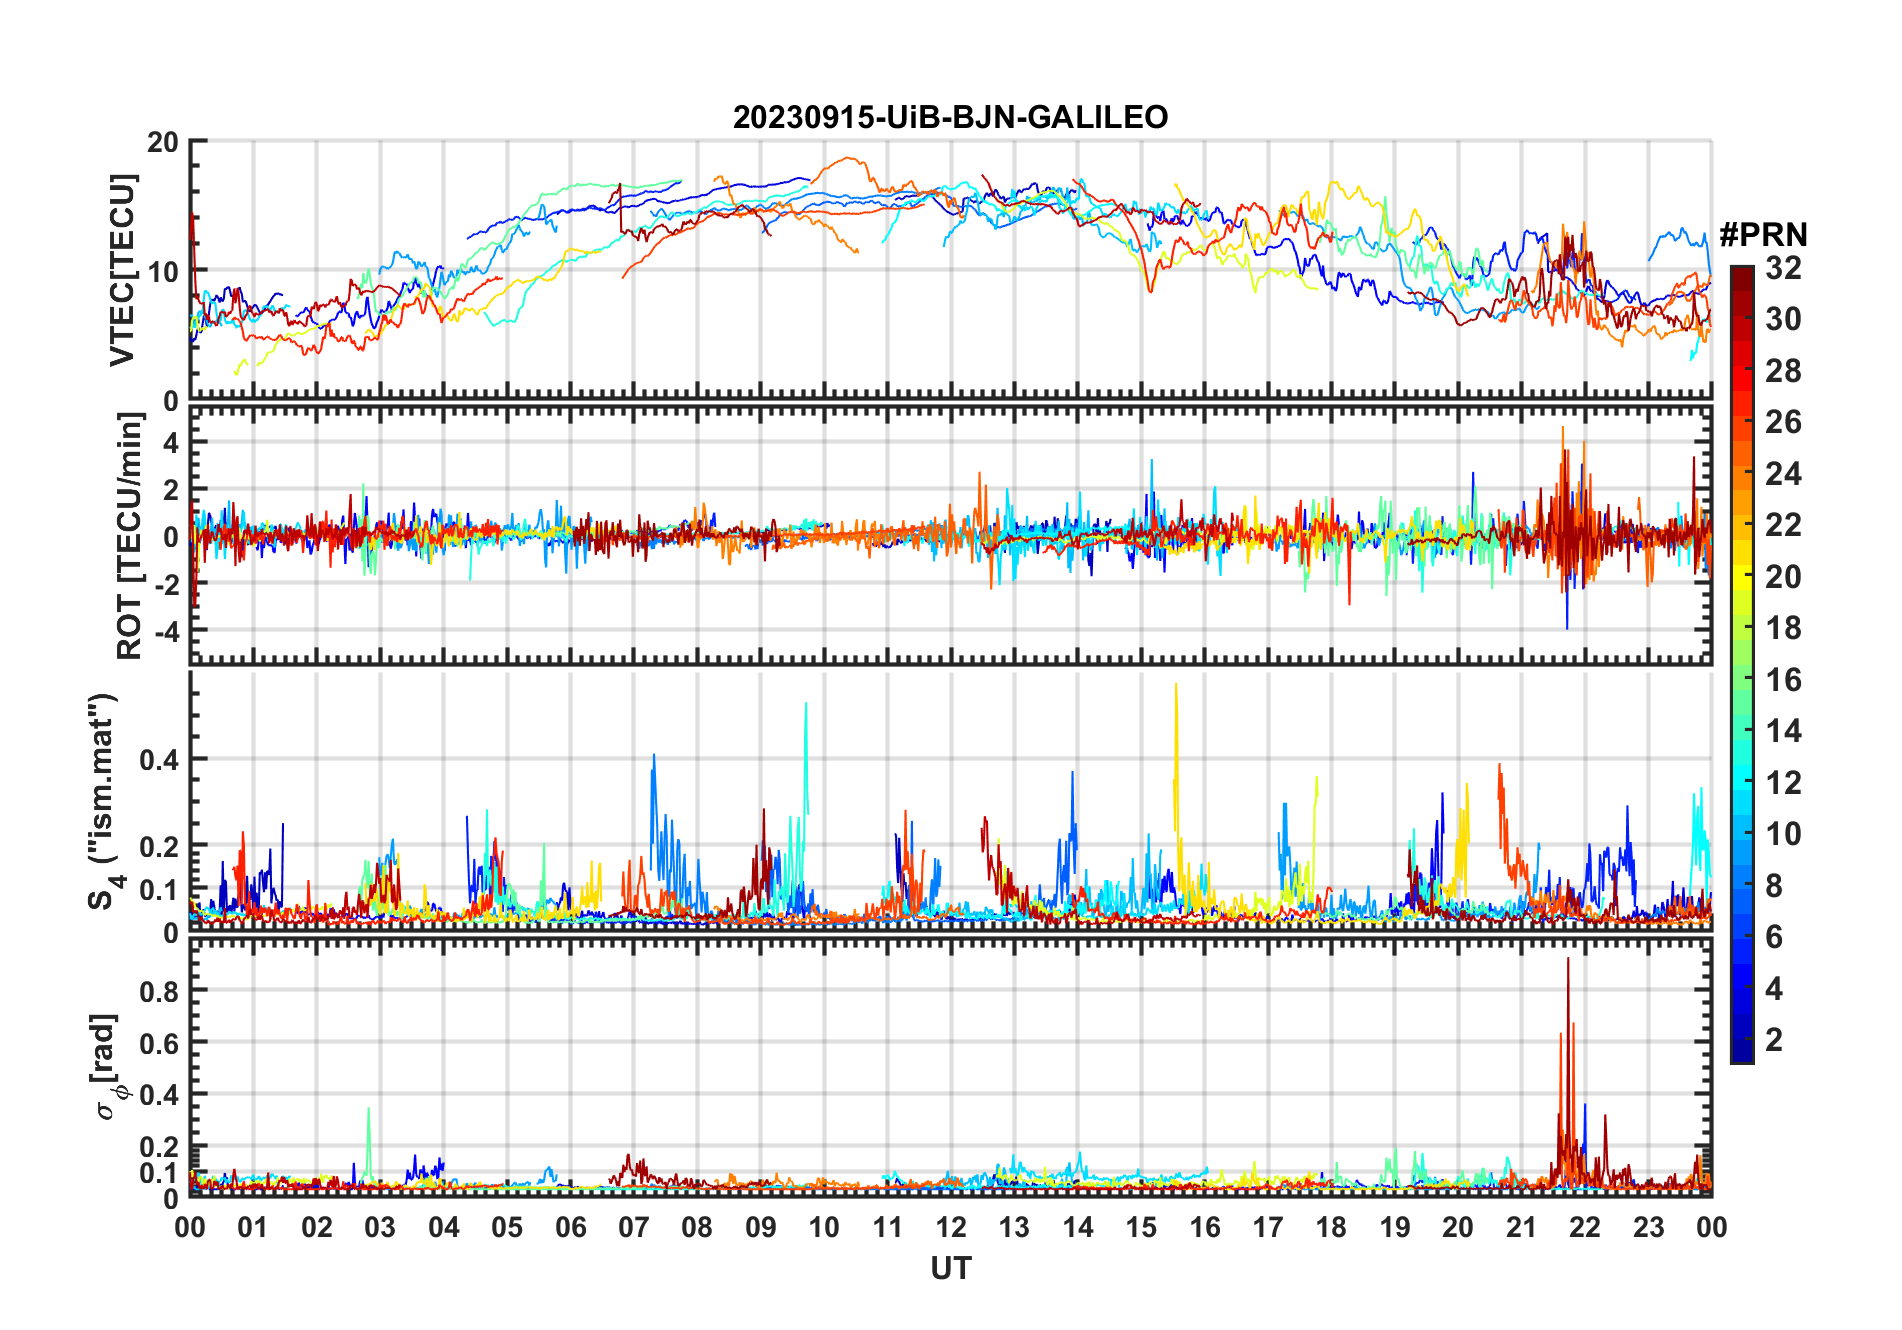Click UT axis tick label 09
1902x1330 pixels.
click(761, 1228)
